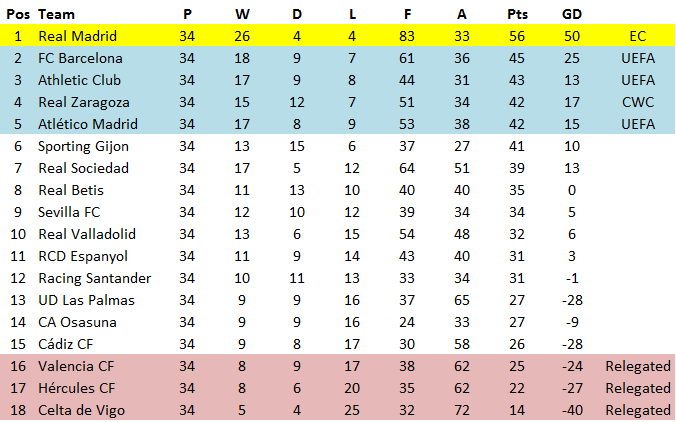Select the UD Las Palmas row name
This screenshot has height=422, width=676.
pyautogui.click(x=86, y=300)
